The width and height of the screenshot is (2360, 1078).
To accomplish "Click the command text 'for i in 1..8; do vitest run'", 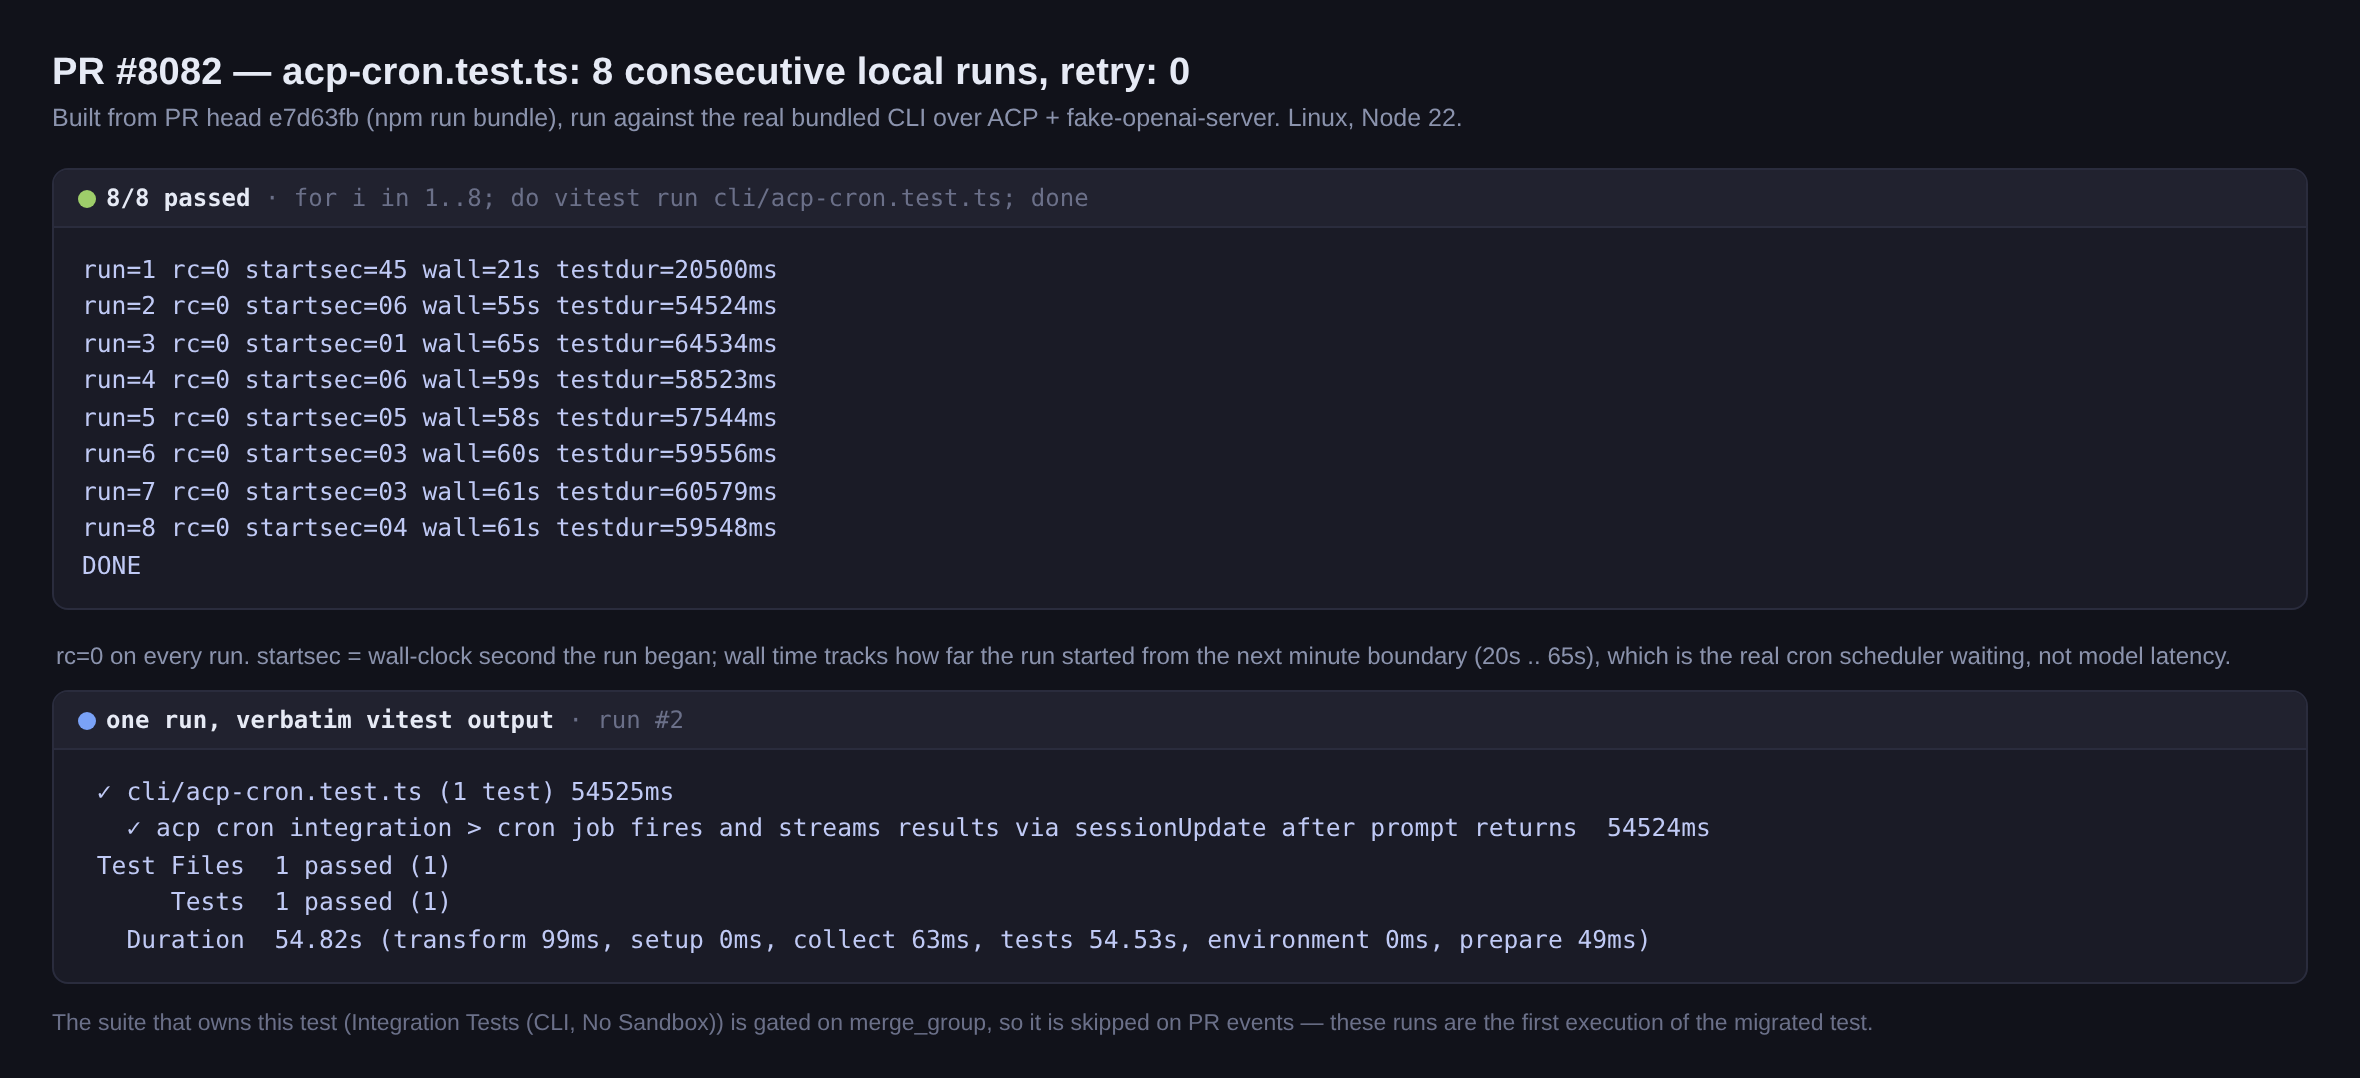I will click(691, 198).
